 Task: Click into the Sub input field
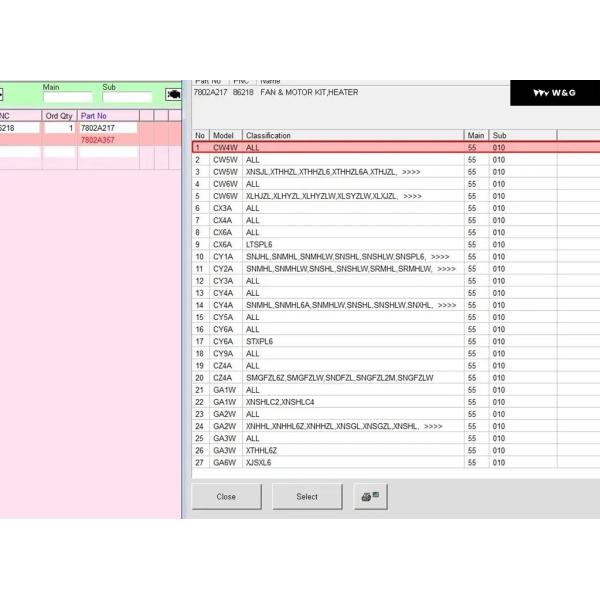[x=127, y=97]
